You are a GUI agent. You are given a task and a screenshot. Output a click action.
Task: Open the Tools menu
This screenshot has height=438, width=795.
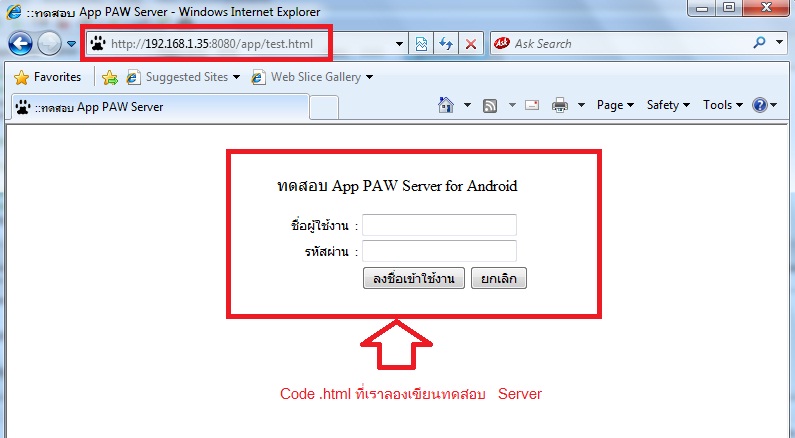(722, 105)
